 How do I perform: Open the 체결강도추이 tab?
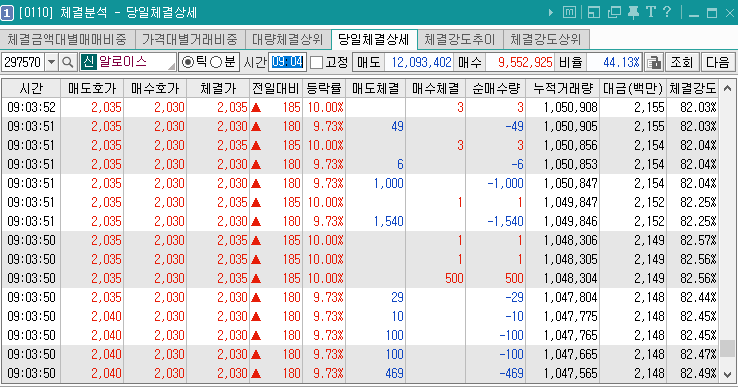(460, 39)
